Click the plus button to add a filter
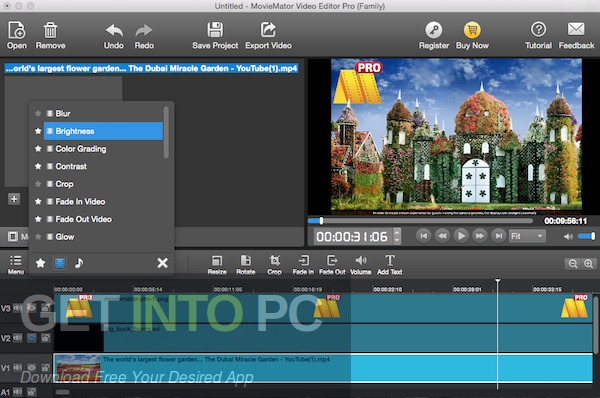Screen dimensions: 600x398 [14, 199]
